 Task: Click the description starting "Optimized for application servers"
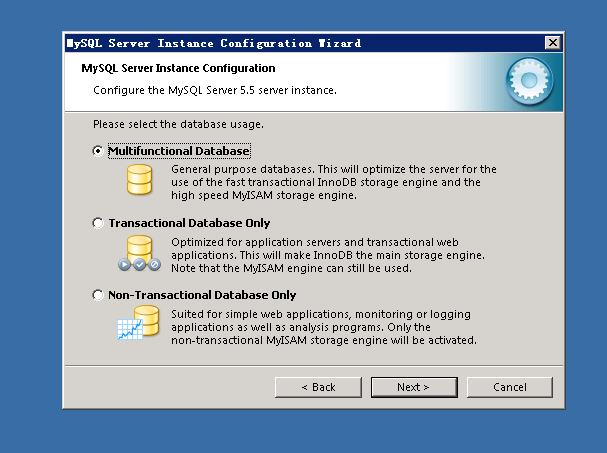pos(328,255)
